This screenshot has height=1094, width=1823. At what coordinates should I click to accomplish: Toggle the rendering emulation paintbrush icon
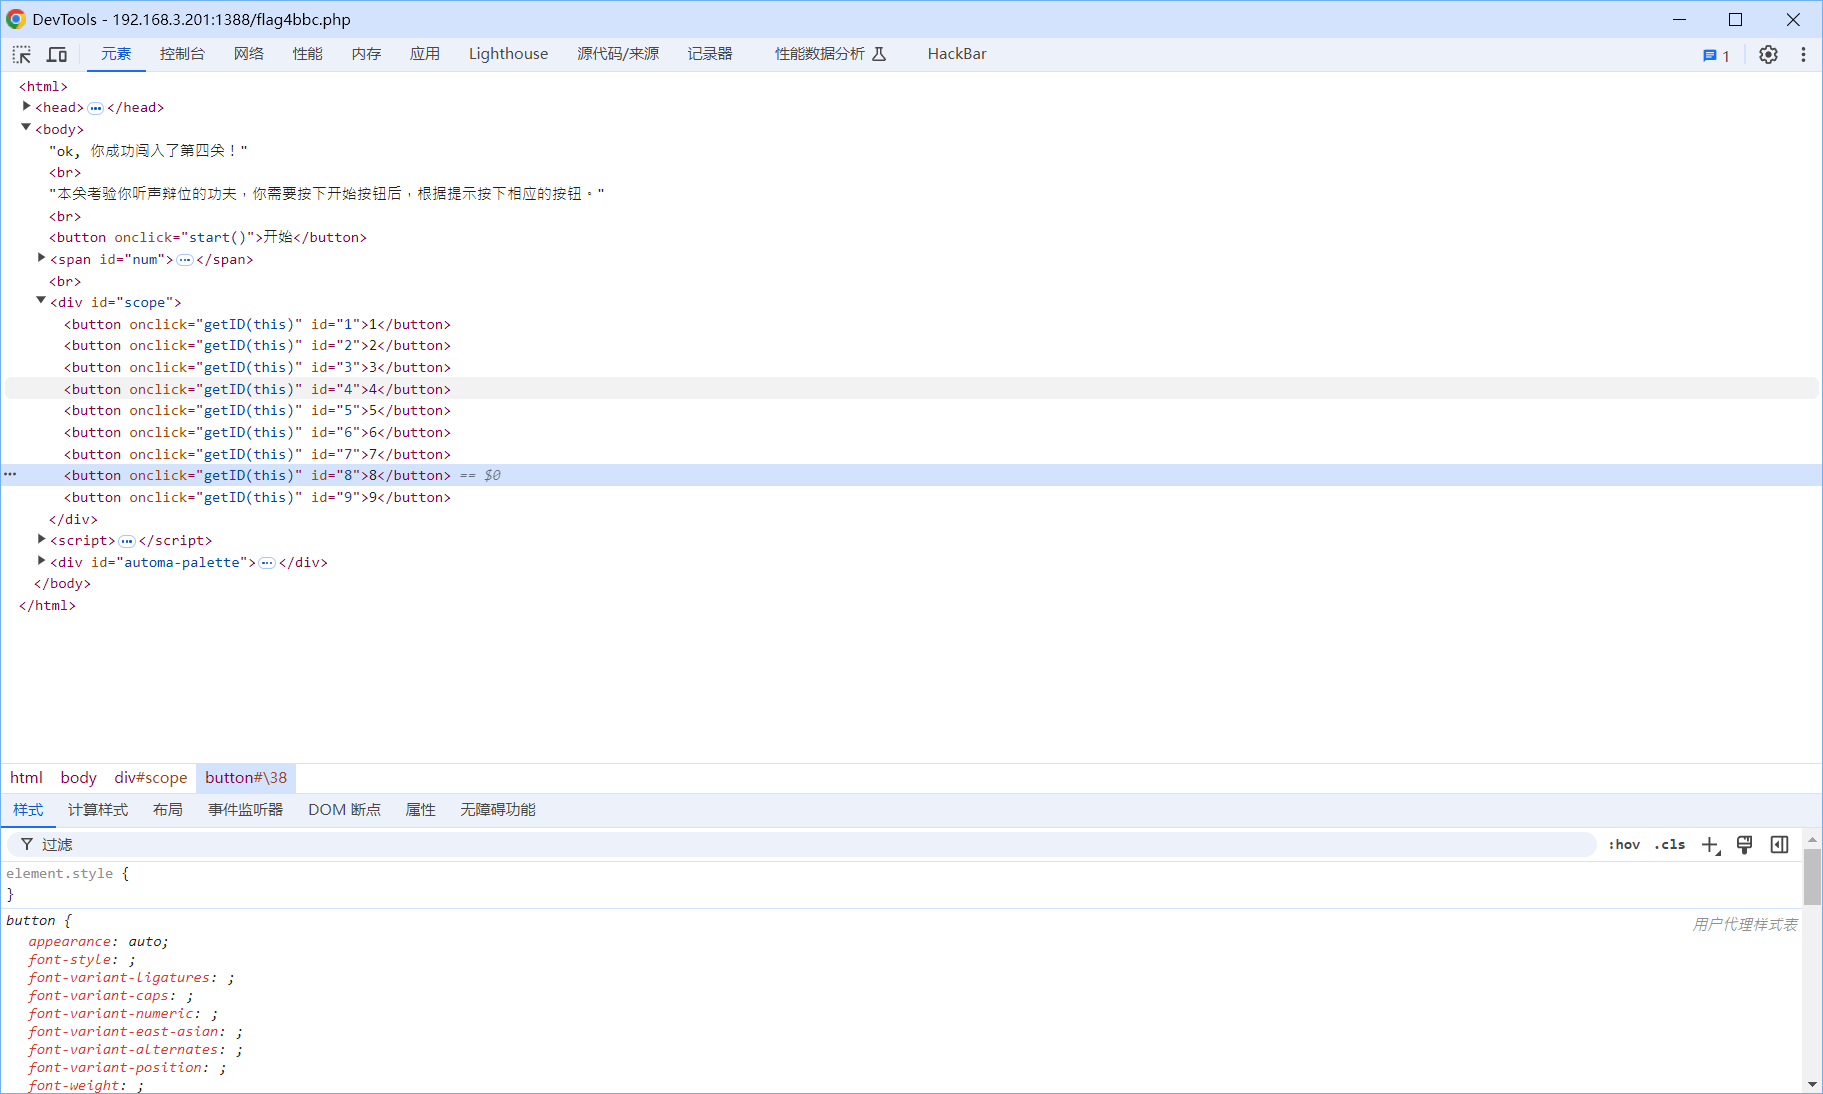coord(1745,845)
